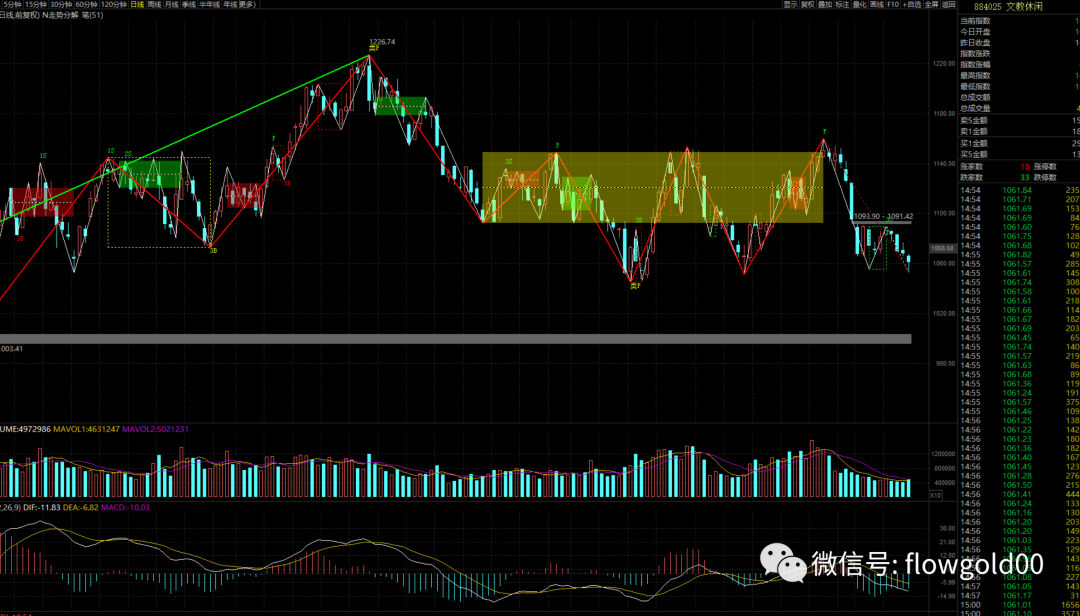Click the 指数涨跌 row in quote panel
The height and width of the screenshot is (616, 1080).
point(1019,54)
